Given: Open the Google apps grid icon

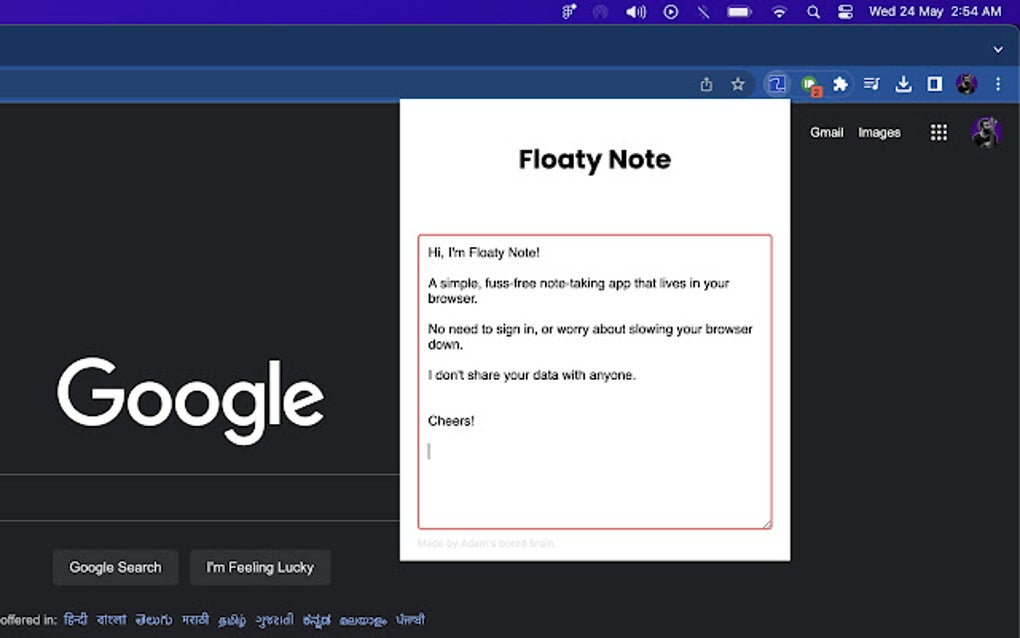Looking at the screenshot, I should click(938, 132).
